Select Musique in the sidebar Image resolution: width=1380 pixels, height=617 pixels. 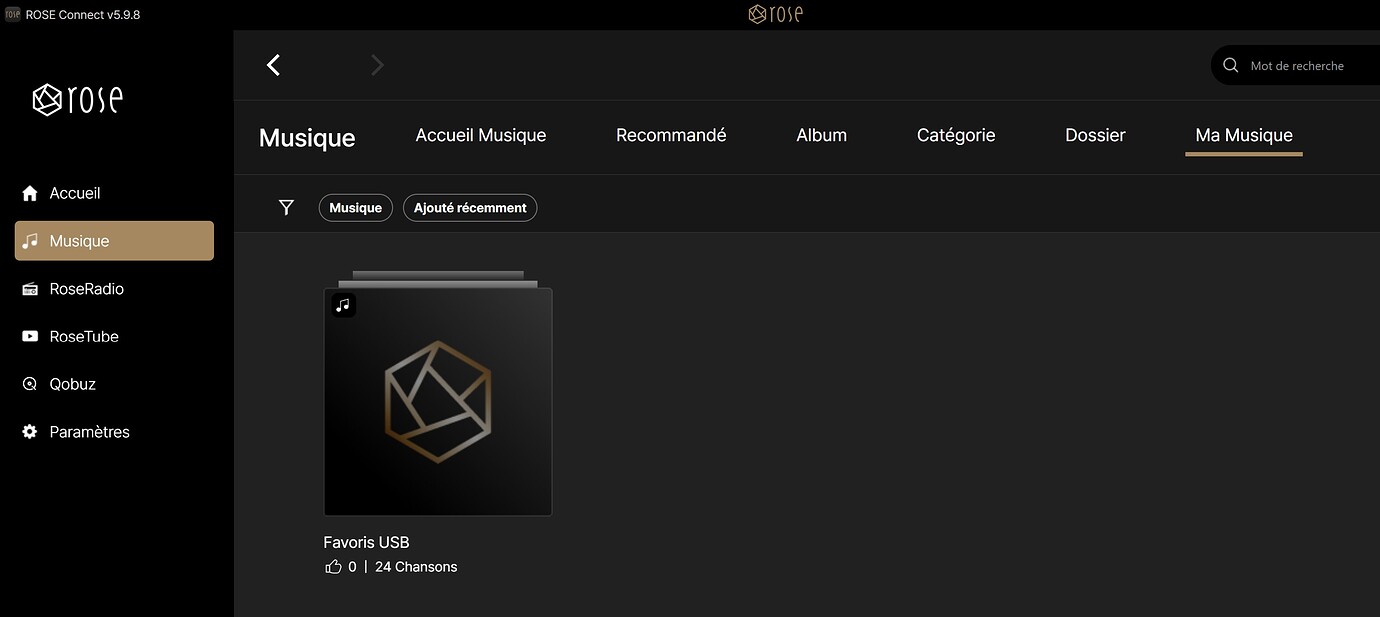114,241
